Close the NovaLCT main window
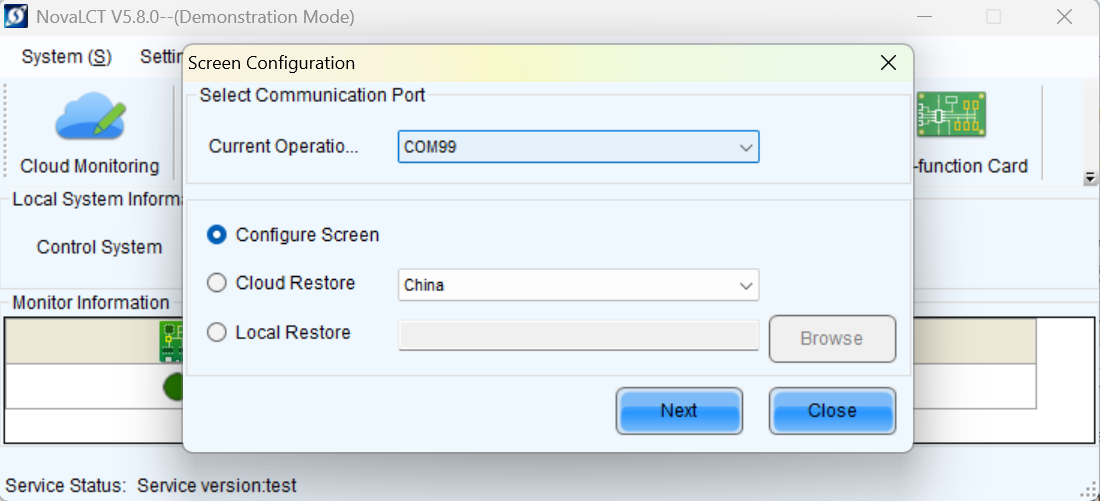 click(1064, 17)
